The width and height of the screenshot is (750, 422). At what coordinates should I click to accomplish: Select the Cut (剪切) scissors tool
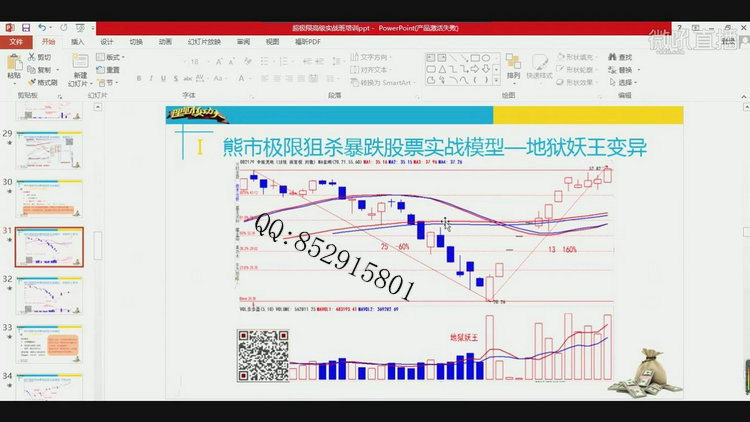(40, 58)
